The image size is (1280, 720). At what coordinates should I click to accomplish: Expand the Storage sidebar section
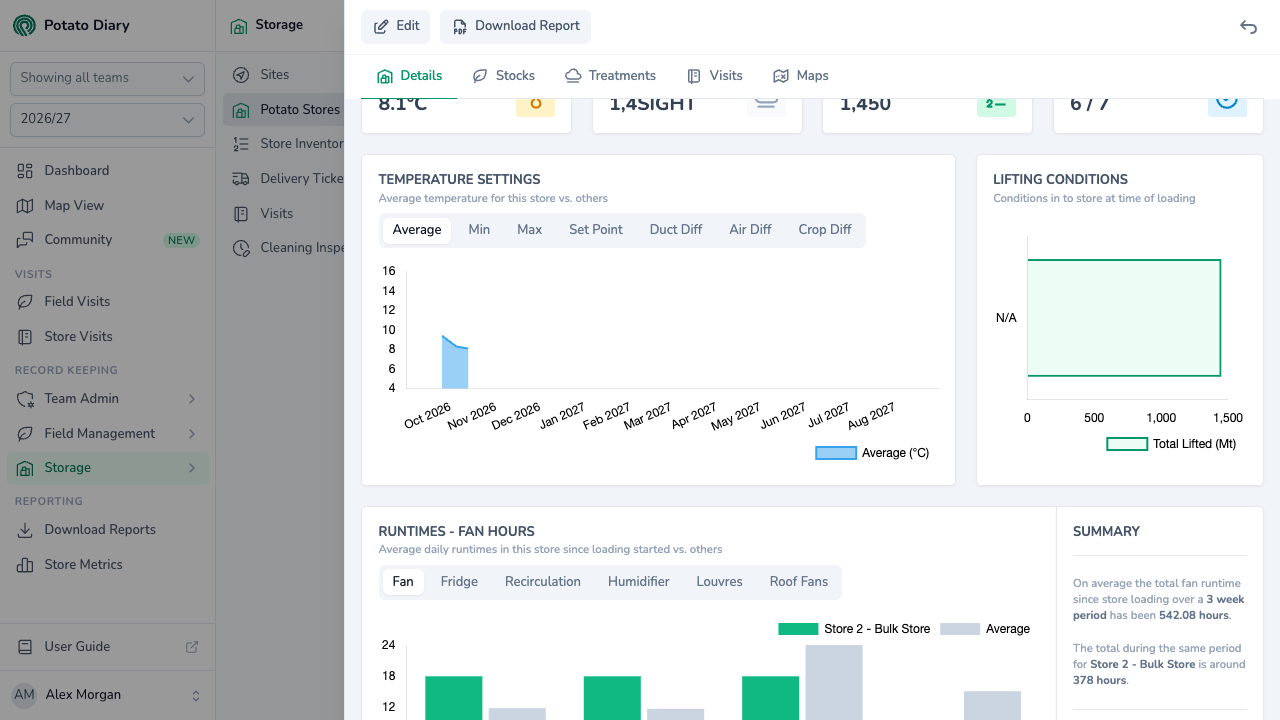(x=191, y=468)
